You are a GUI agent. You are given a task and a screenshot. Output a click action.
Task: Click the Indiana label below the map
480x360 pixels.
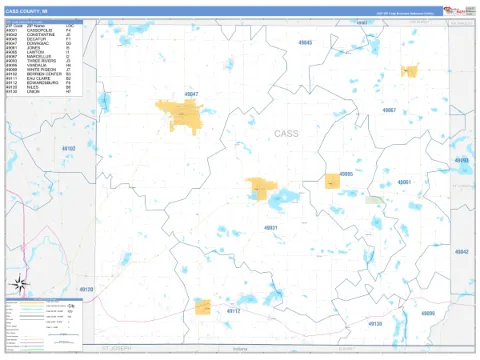[x=240, y=349]
